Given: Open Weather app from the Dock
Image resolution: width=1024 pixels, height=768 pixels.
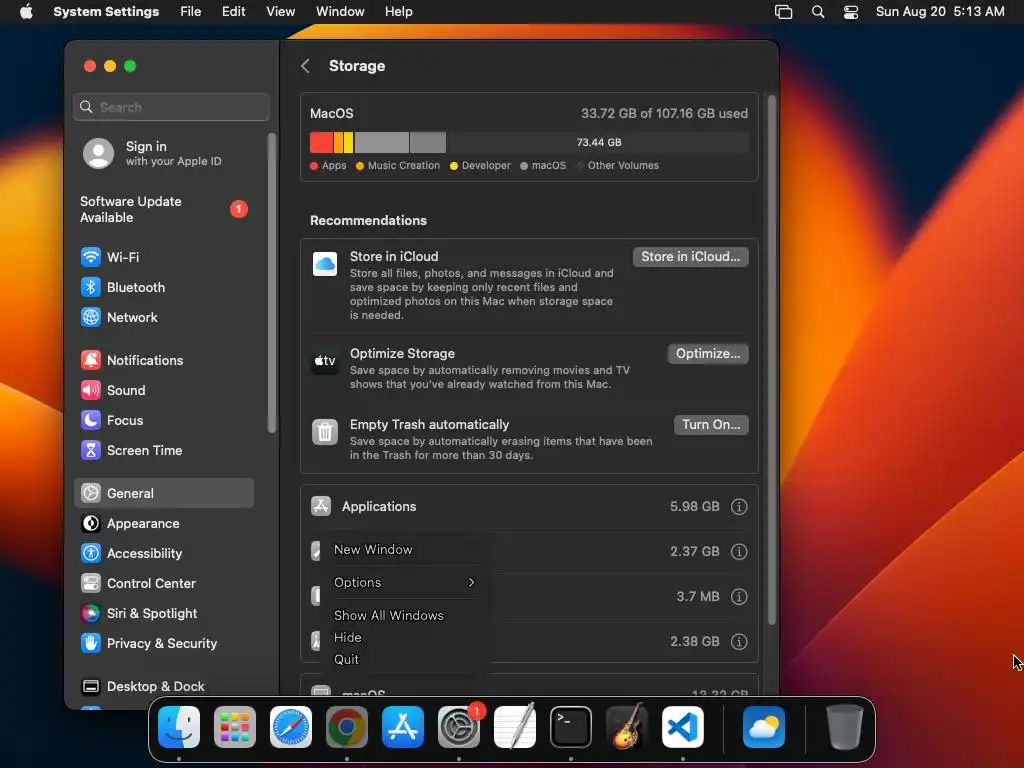Looking at the screenshot, I should point(763,727).
